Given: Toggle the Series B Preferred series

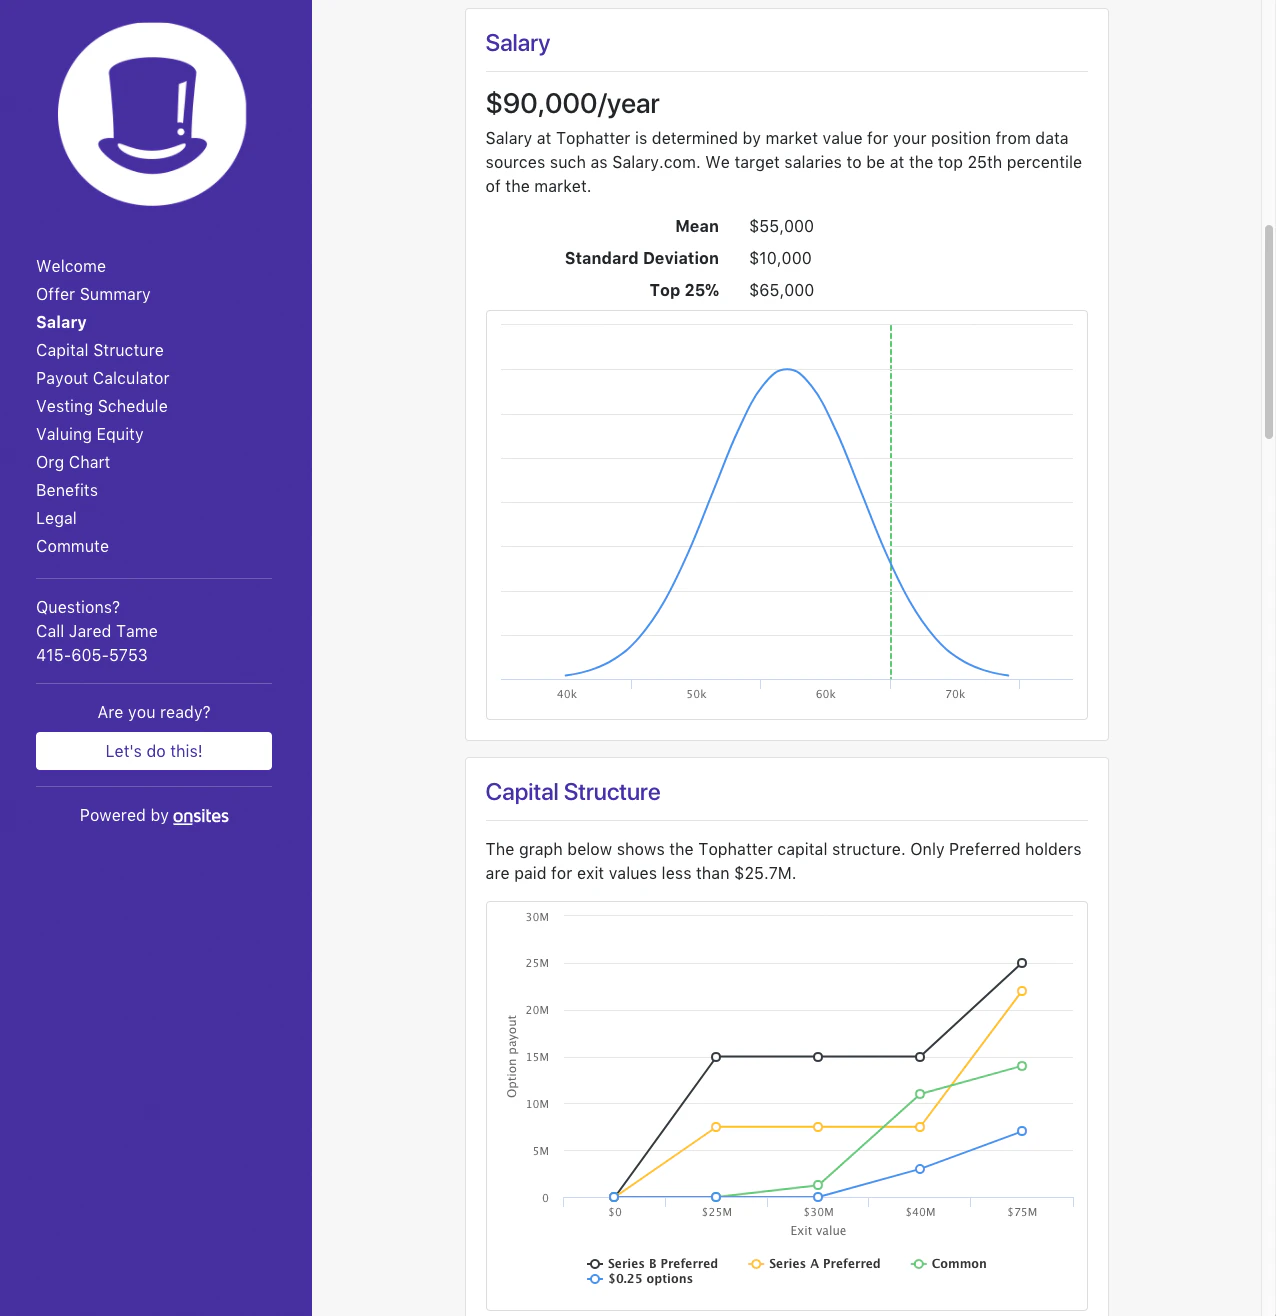Looking at the screenshot, I should coord(653,1263).
